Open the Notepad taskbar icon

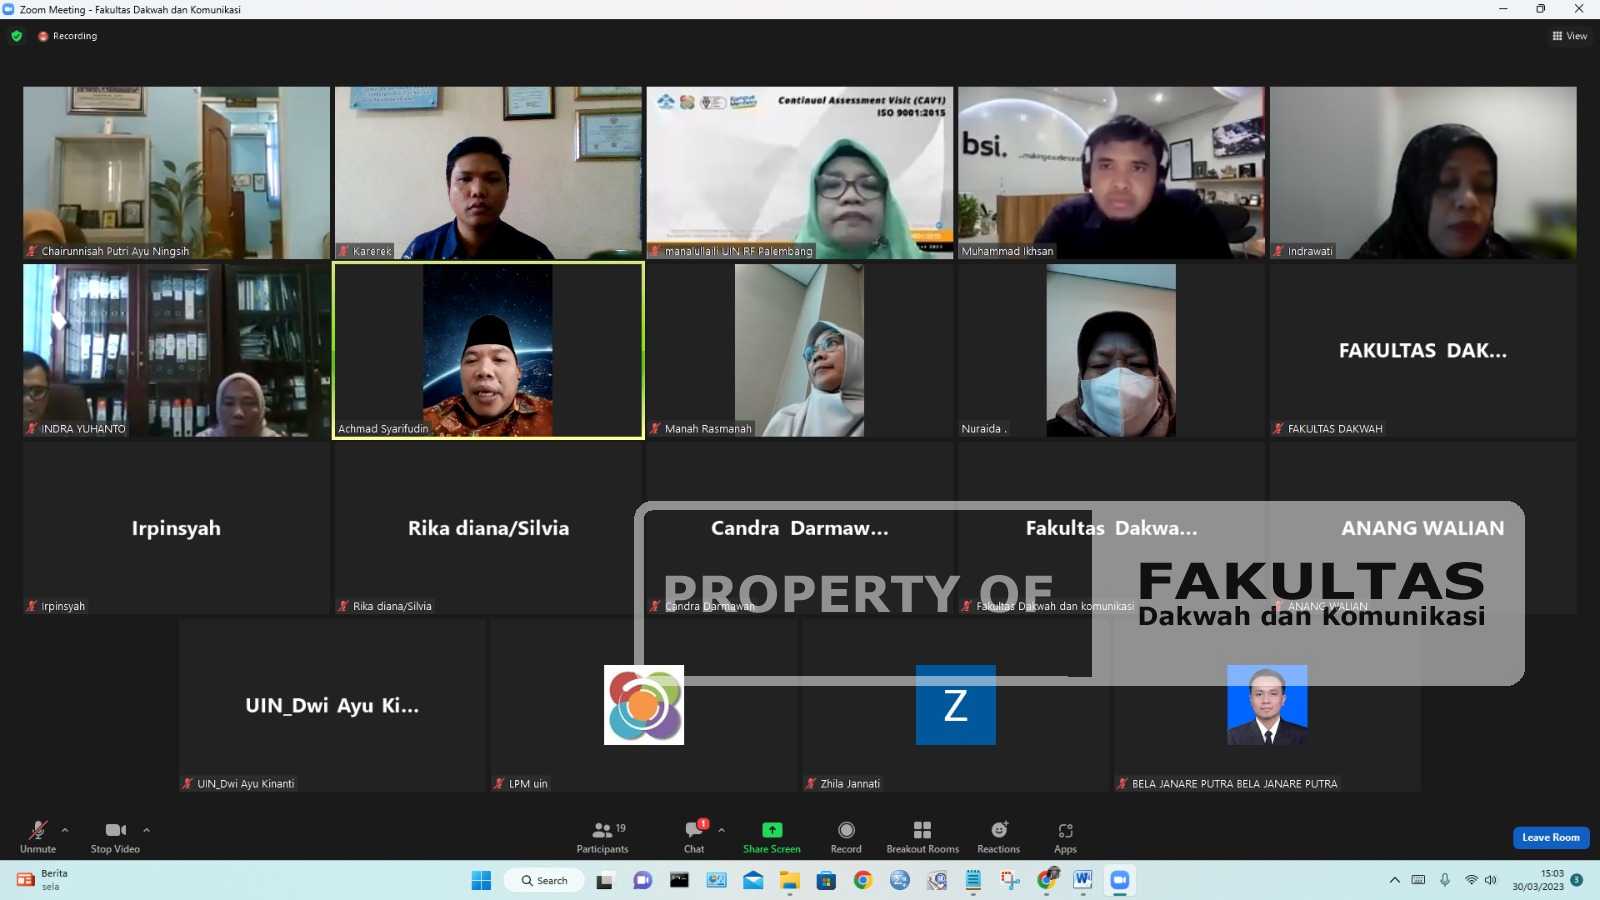tap(973, 880)
